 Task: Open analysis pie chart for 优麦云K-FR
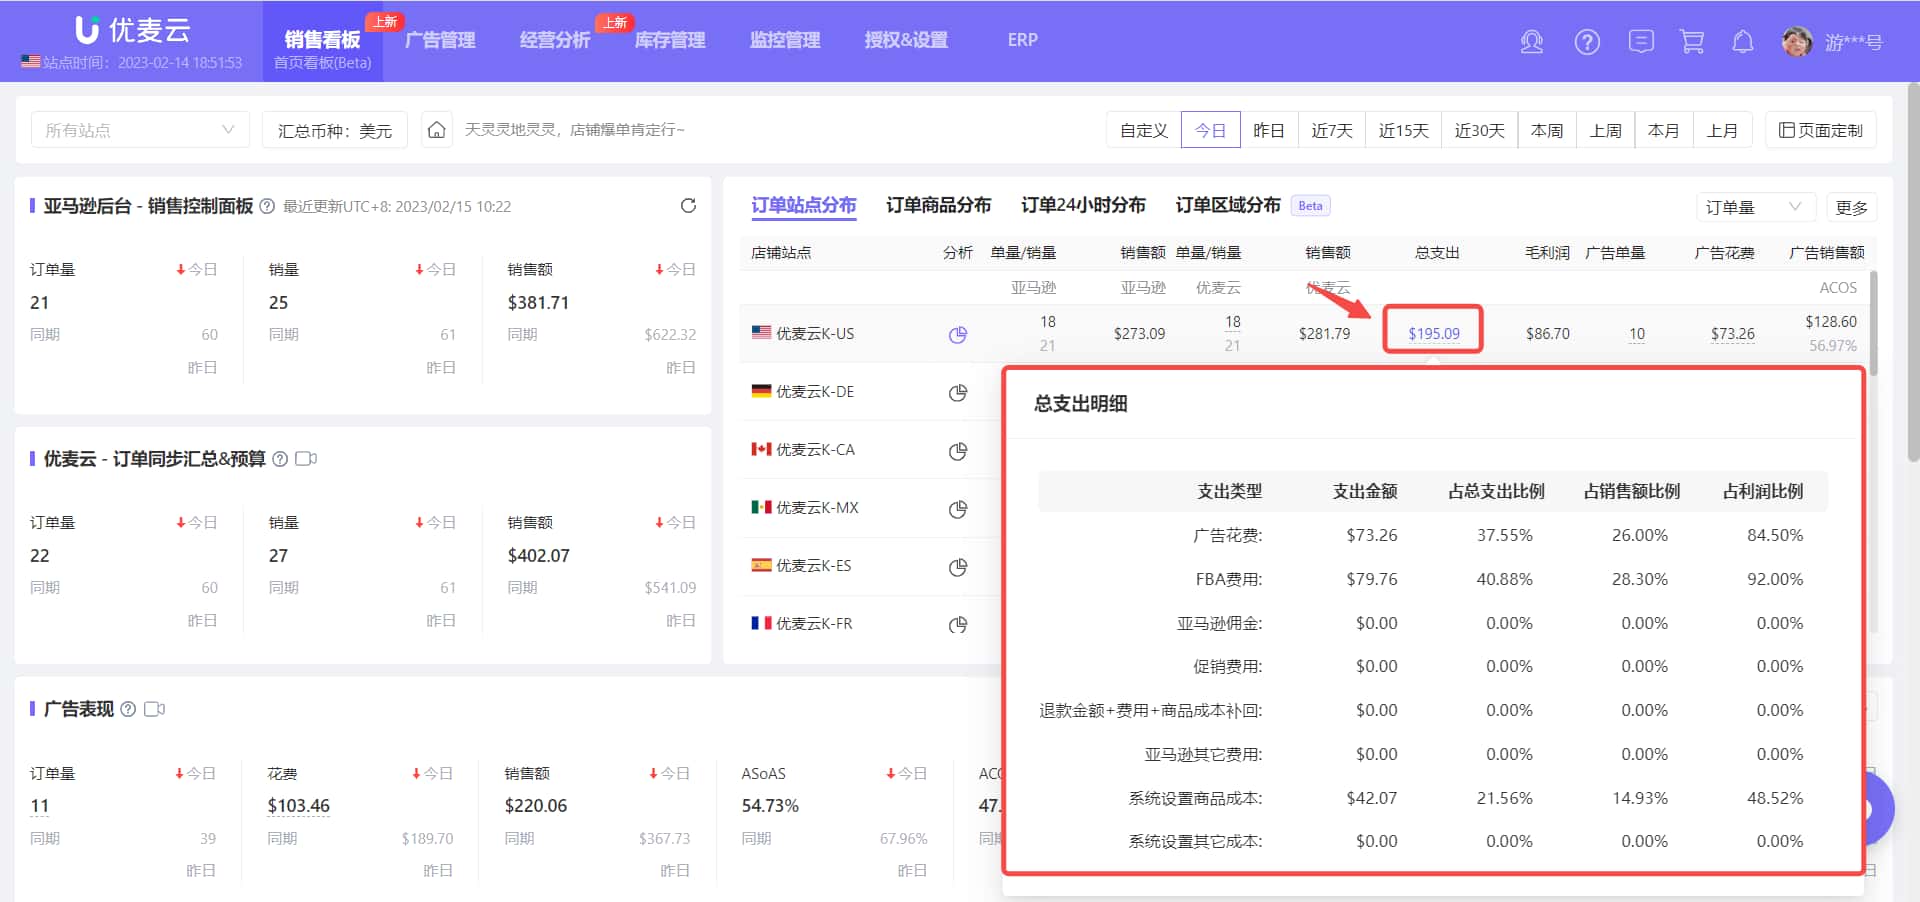tap(958, 624)
